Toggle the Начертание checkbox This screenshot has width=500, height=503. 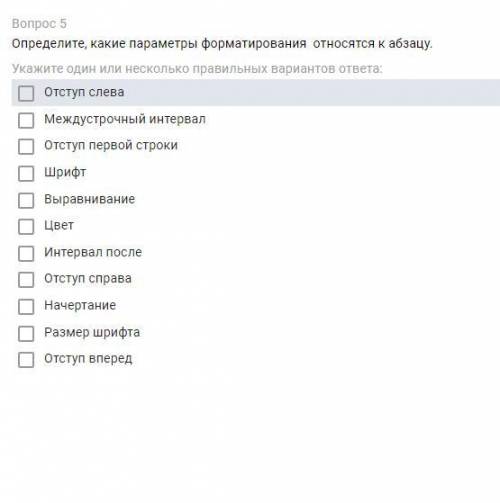[x=26, y=307]
